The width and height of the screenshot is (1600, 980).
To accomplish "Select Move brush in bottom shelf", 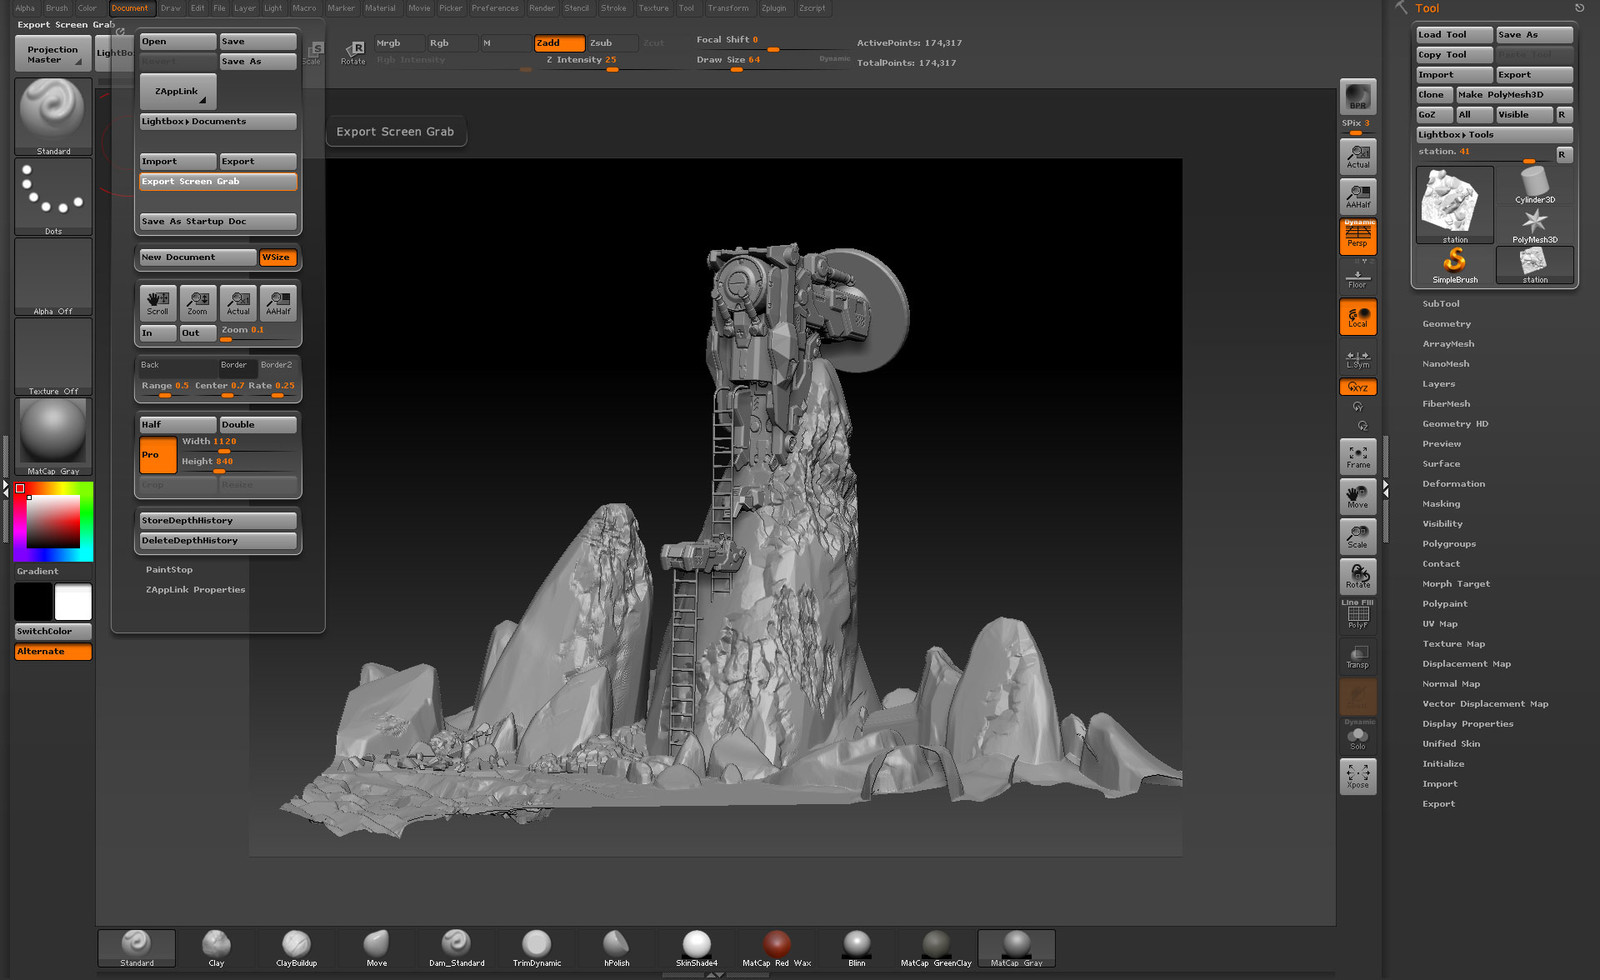I will (376, 948).
